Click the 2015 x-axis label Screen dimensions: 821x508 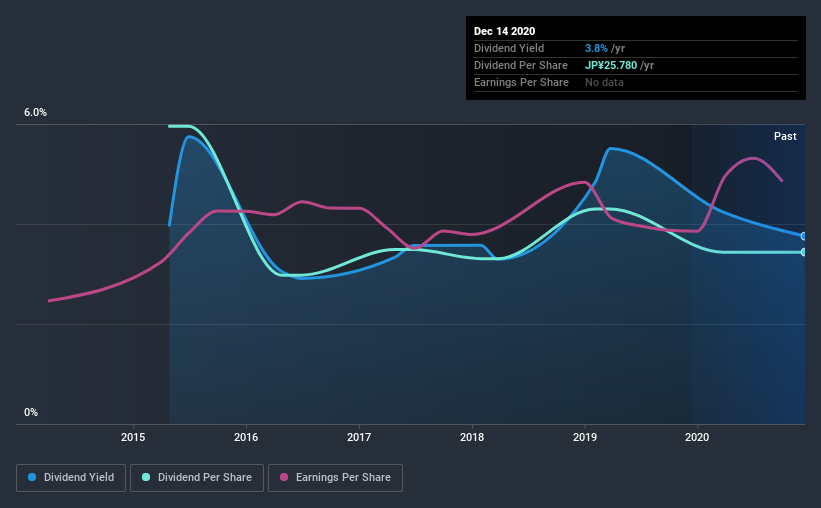pyautogui.click(x=133, y=437)
